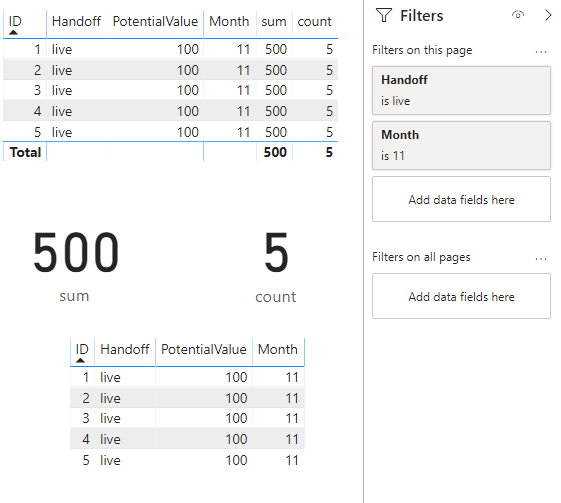
Task: Click live in row 1 of top table
Action: pyautogui.click(x=62, y=49)
